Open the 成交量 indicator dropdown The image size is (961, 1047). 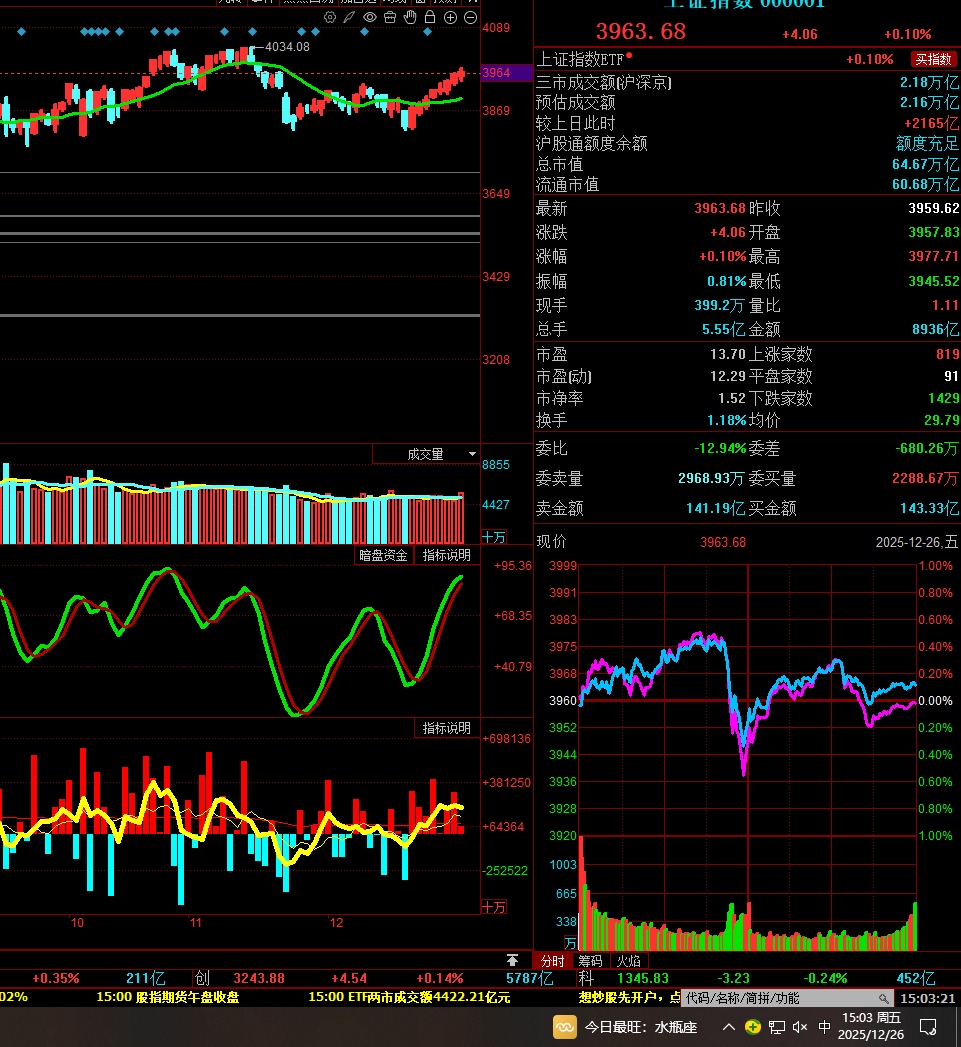point(425,454)
